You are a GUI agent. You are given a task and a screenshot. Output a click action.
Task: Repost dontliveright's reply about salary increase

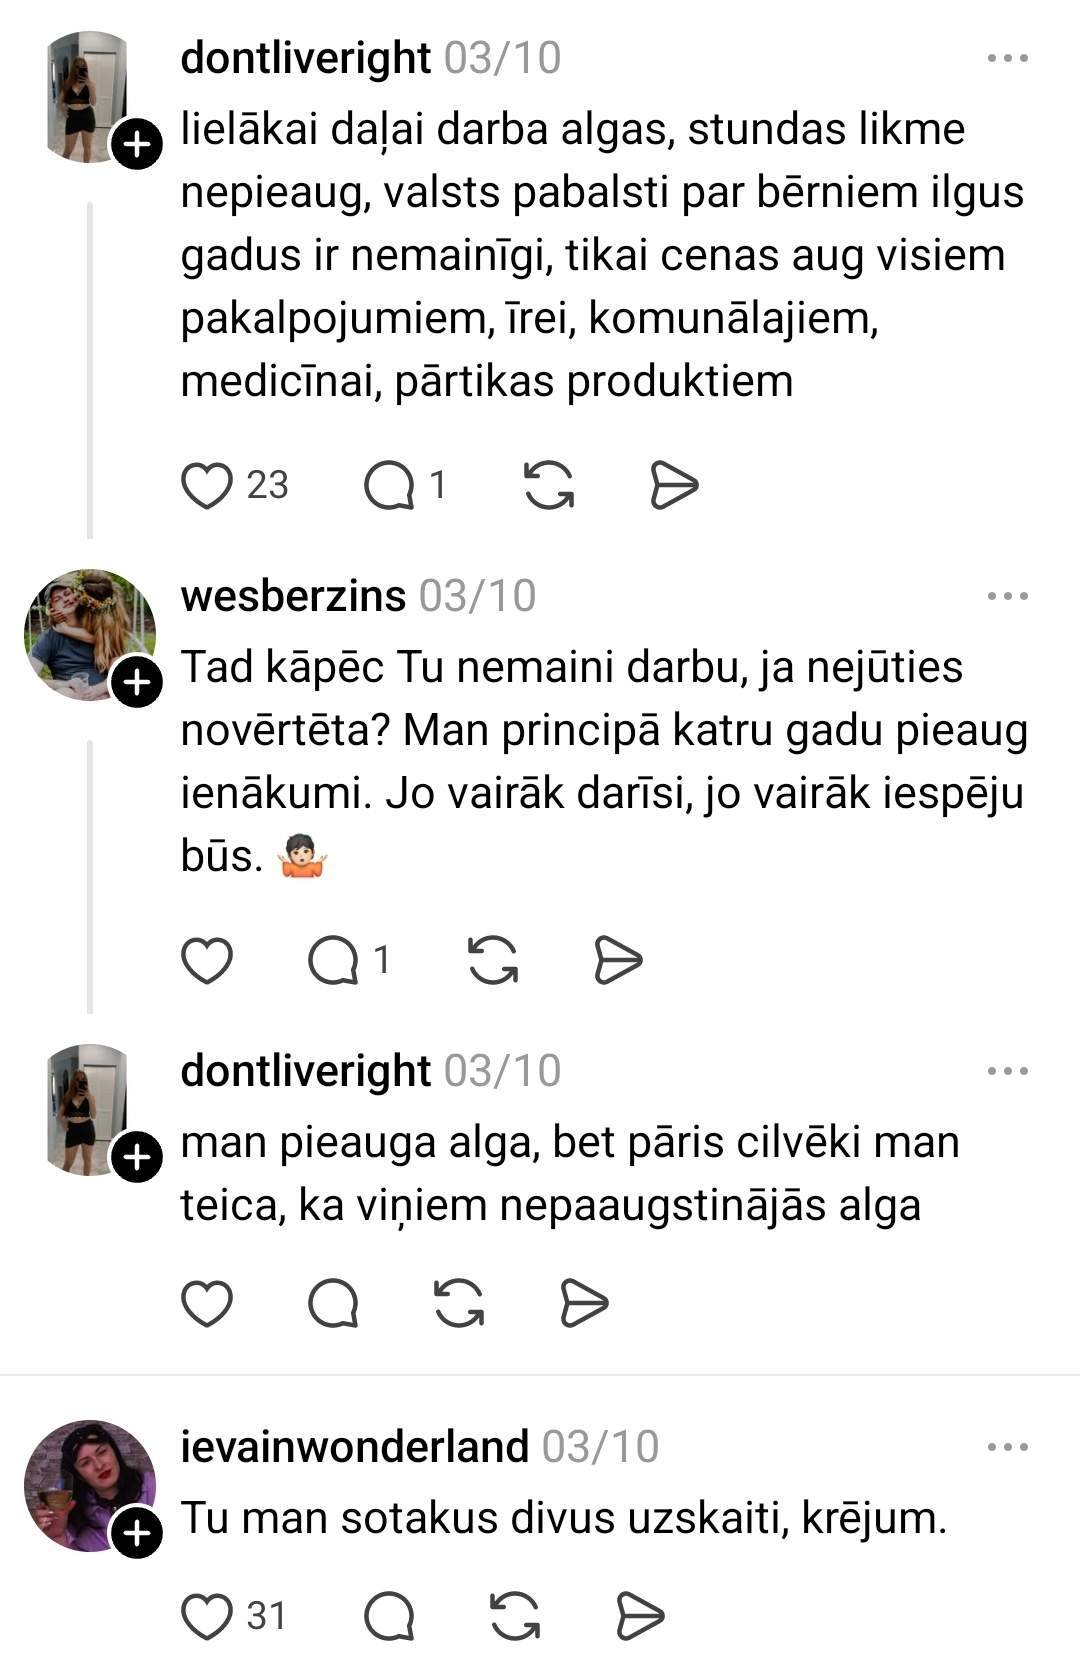[x=459, y=1304]
